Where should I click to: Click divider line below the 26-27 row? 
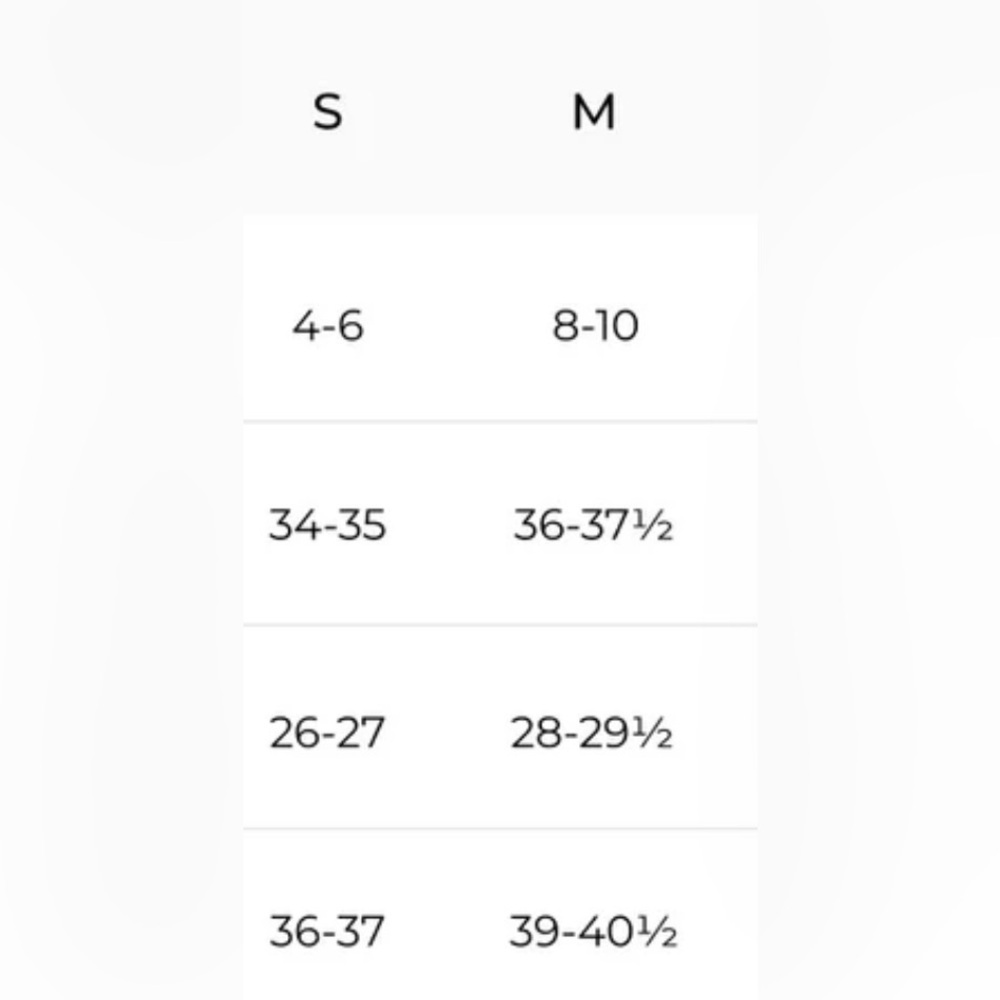500,829
